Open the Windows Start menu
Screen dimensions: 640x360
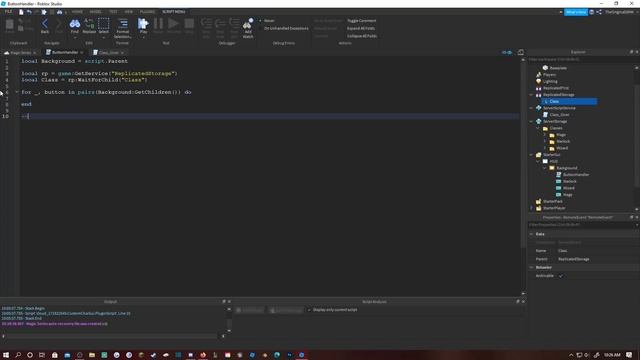pos(6,355)
